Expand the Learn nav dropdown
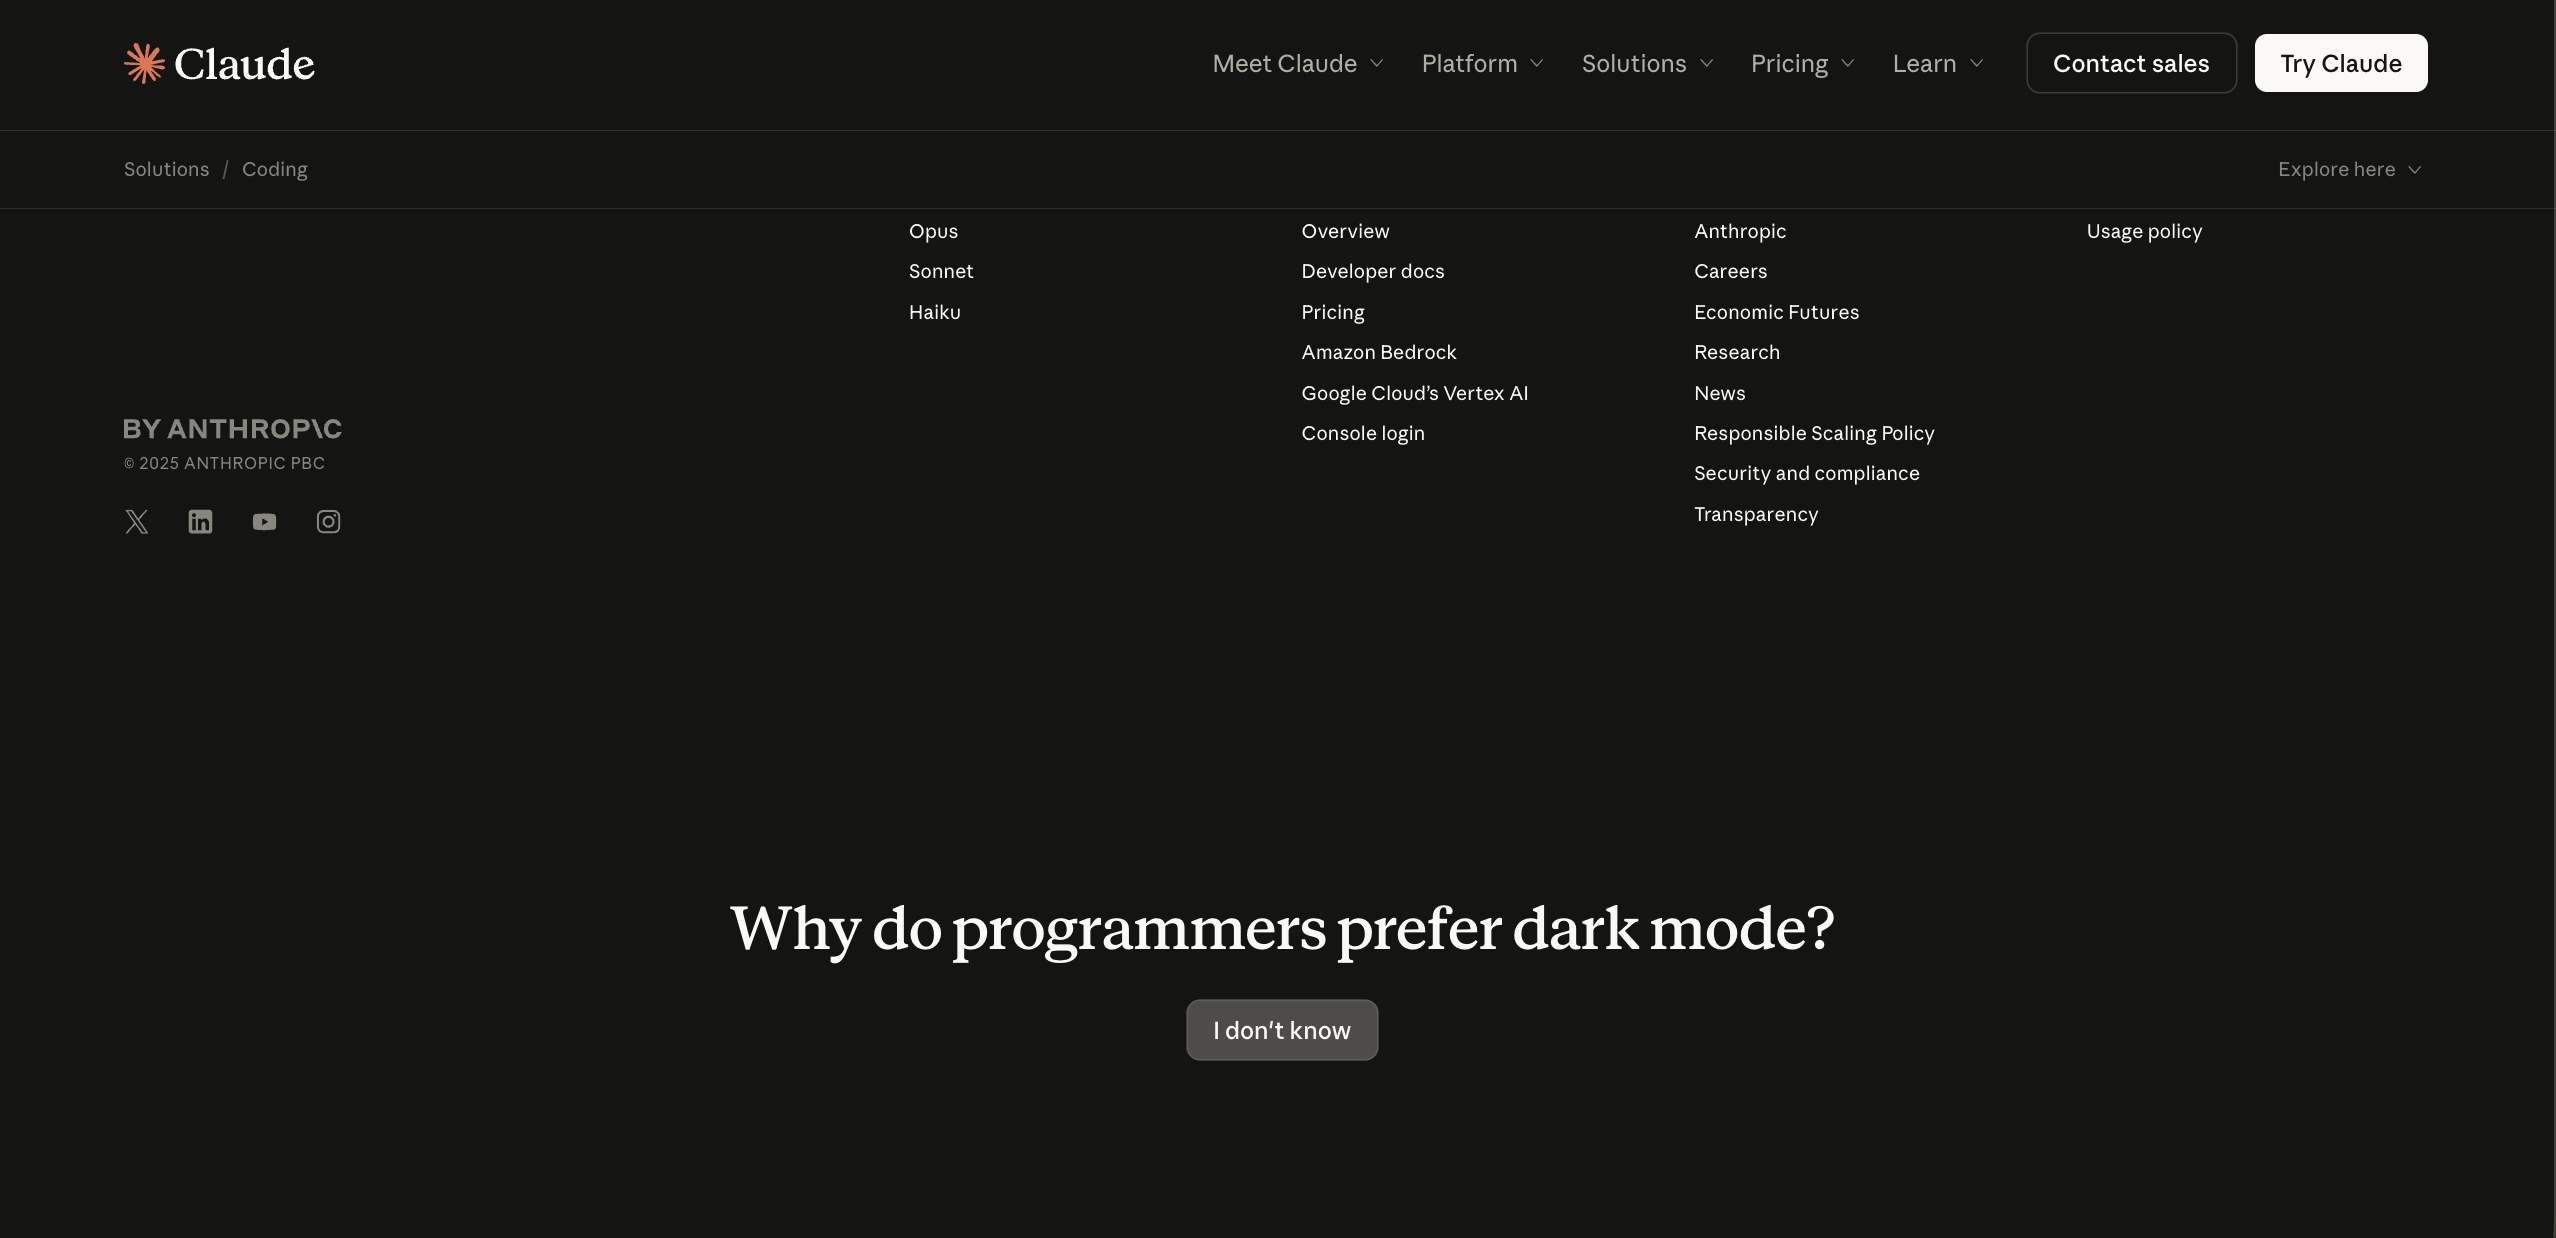The width and height of the screenshot is (2556, 1238). coord(1937,63)
